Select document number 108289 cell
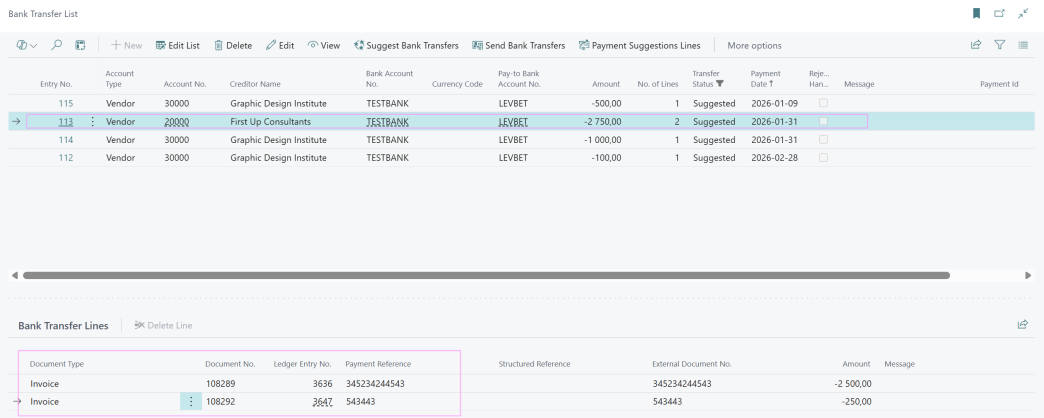This screenshot has width=1044, height=418. coord(220,384)
